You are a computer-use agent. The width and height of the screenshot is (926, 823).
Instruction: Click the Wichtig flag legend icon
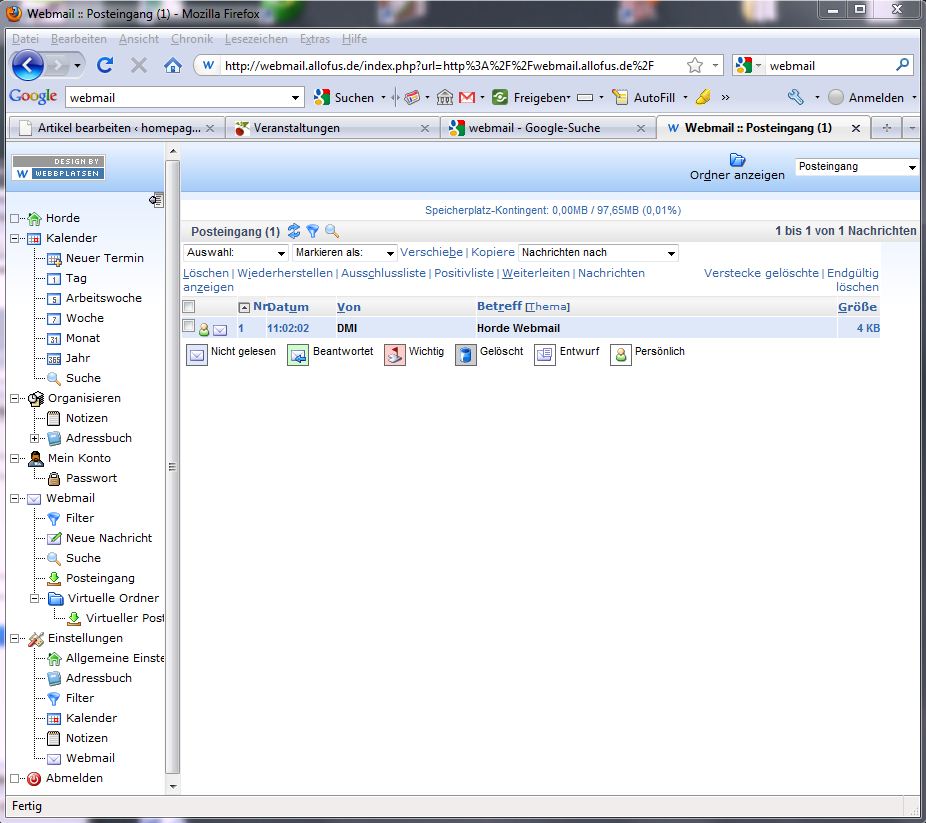tap(394, 355)
